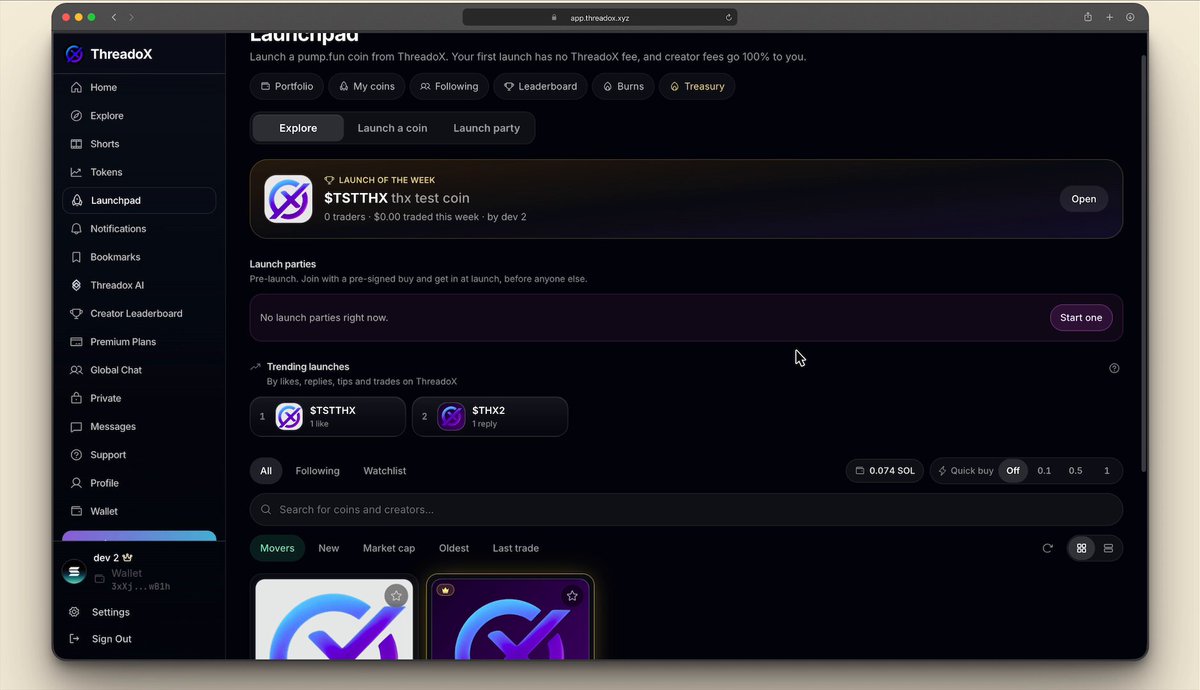Open Global Chat from the sidebar
The height and width of the screenshot is (690, 1200).
pyautogui.click(x=139, y=370)
